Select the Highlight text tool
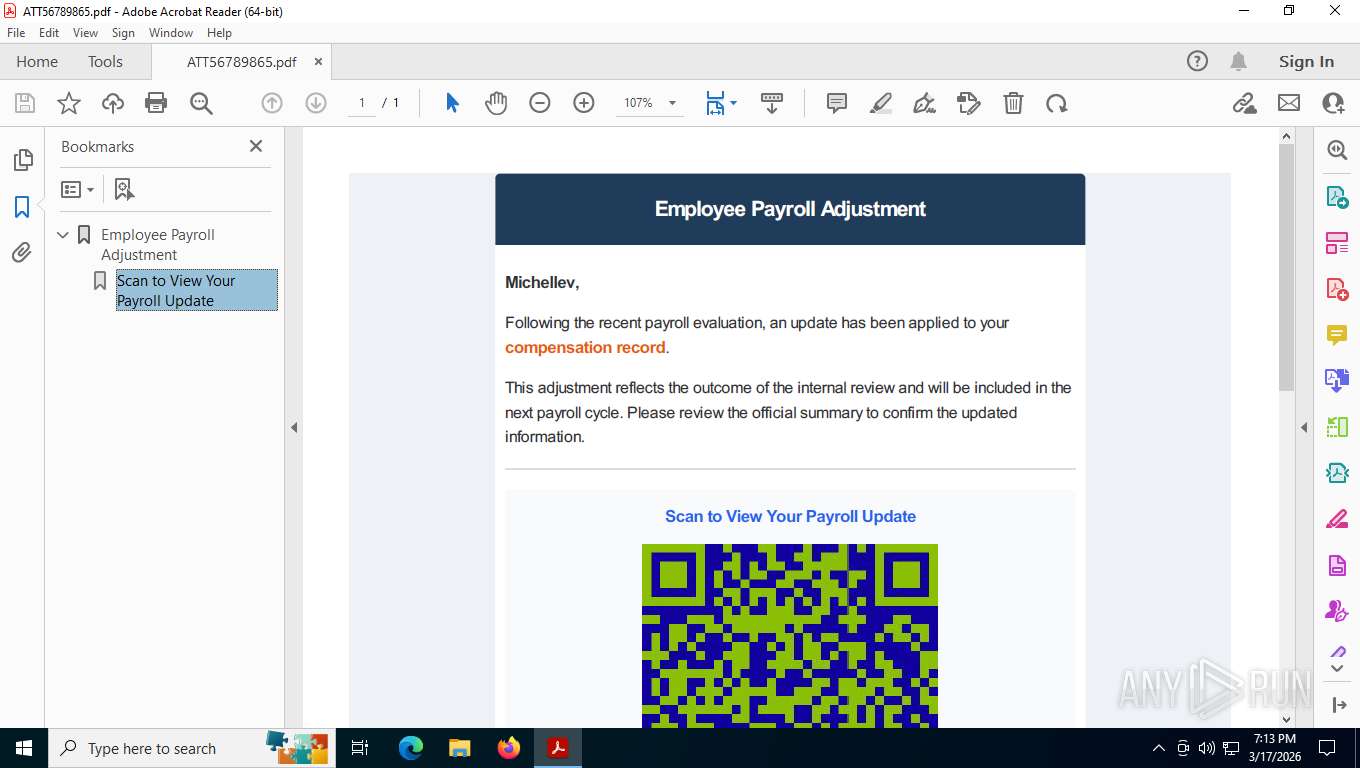Screen dimensions: 1360x768 [x=881, y=103]
